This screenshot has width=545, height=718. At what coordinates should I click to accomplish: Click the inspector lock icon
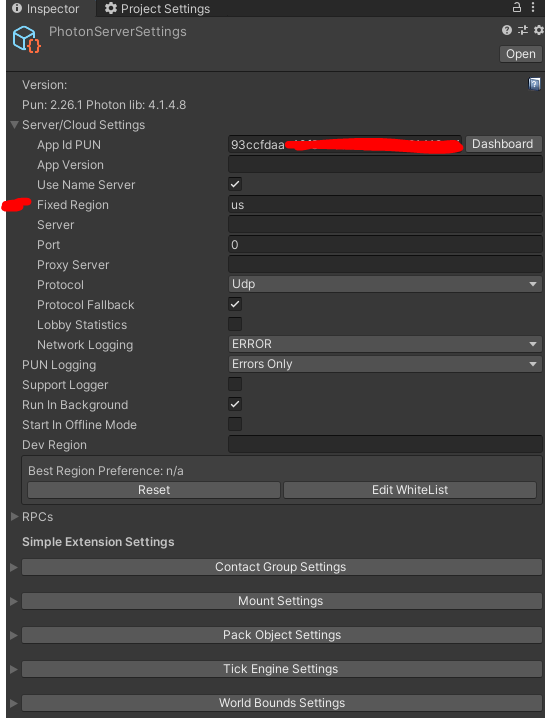(x=517, y=7)
